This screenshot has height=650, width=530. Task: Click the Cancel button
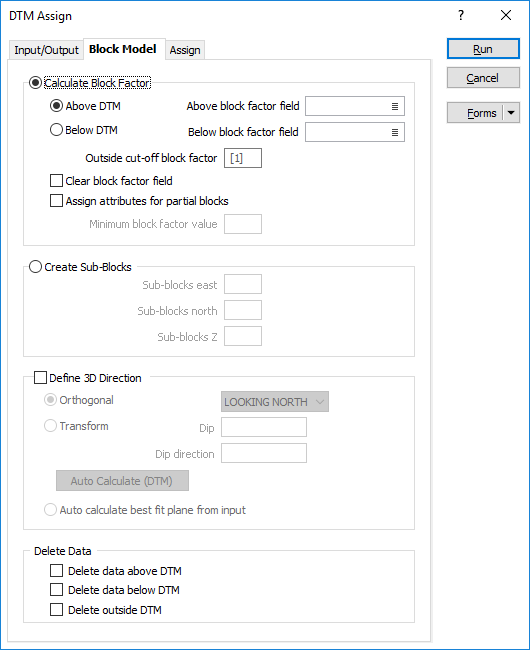[483, 78]
